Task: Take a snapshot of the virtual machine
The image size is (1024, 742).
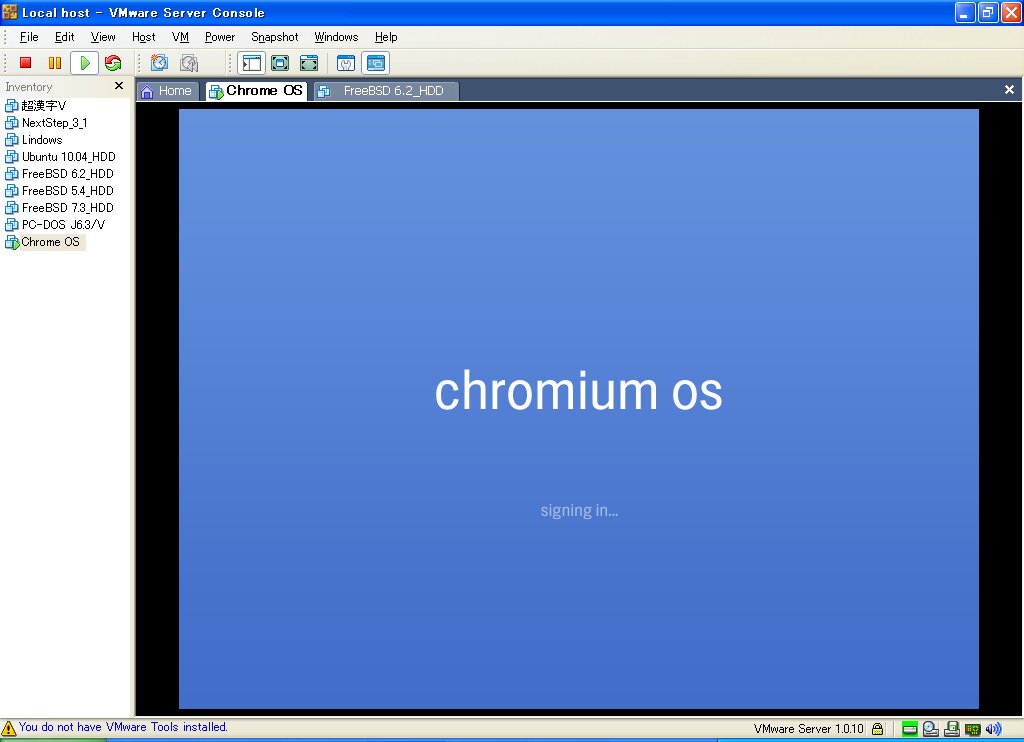Action: (x=159, y=63)
